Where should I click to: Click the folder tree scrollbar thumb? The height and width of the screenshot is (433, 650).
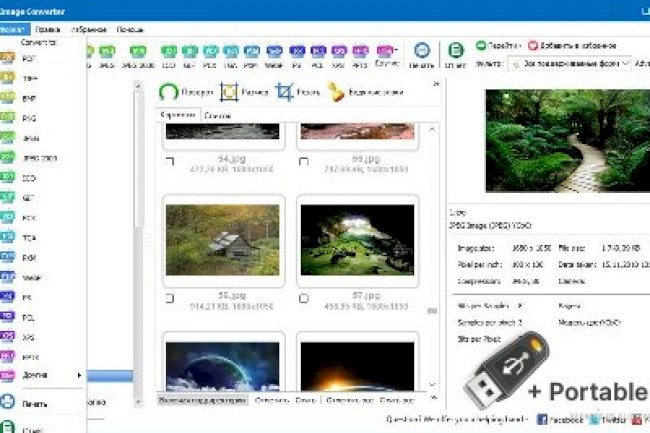click(138, 160)
